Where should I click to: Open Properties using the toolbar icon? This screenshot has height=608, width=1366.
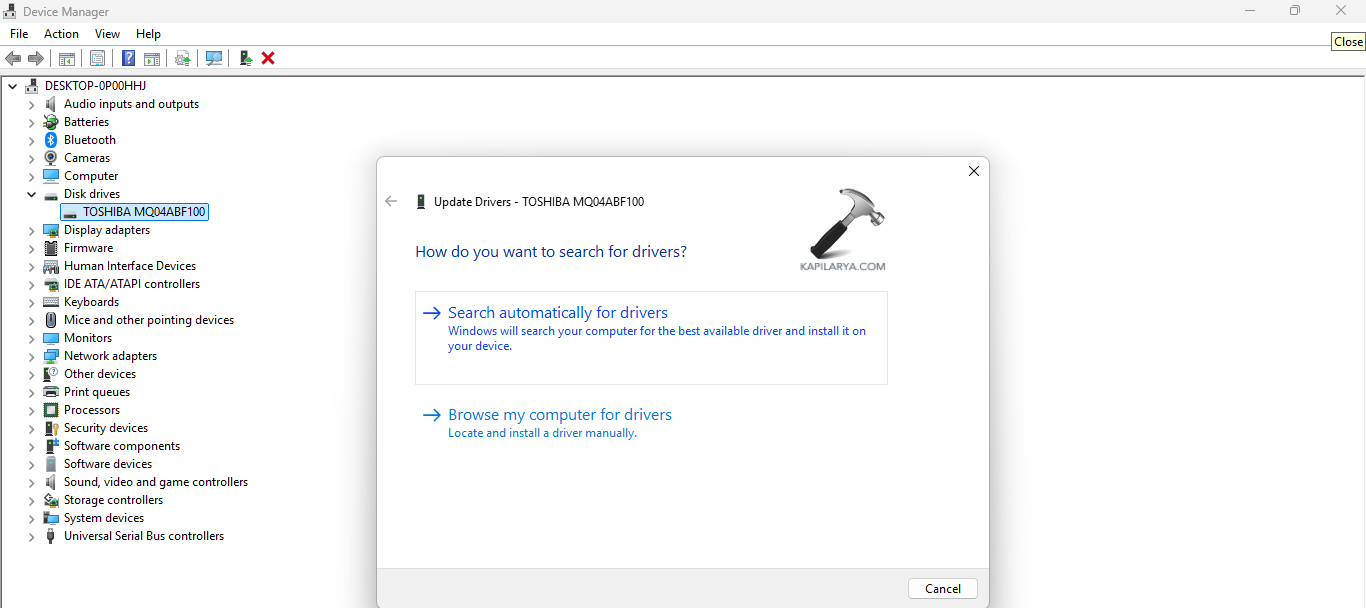click(97, 57)
